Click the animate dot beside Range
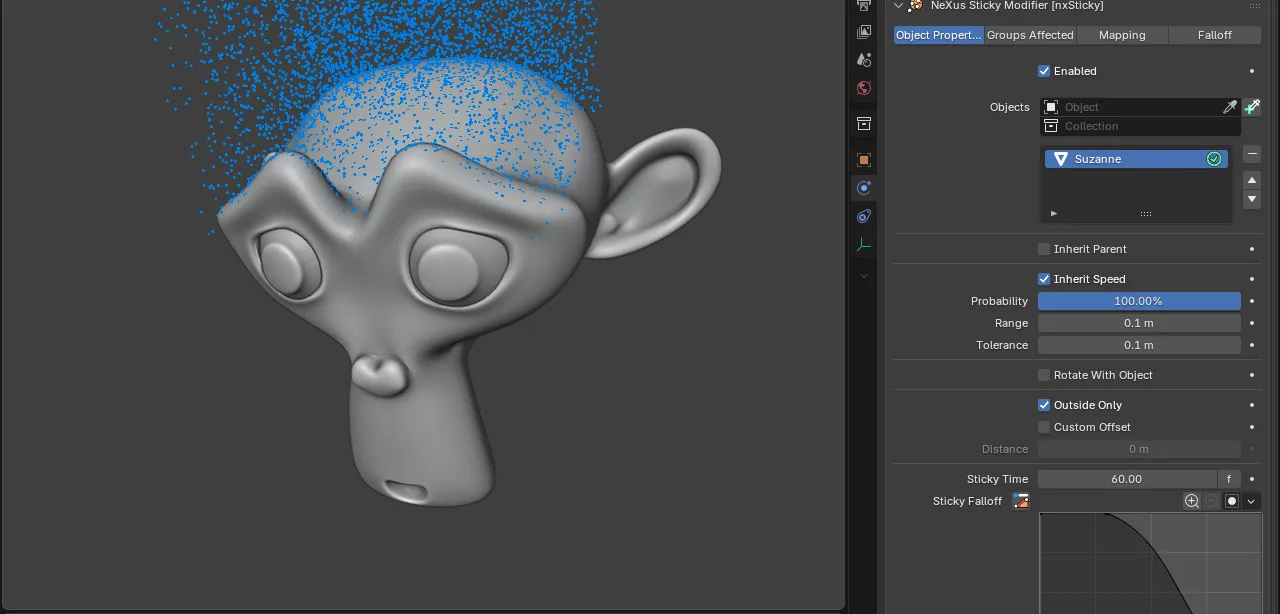Image resolution: width=1280 pixels, height=614 pixels. click(1252, 323)
